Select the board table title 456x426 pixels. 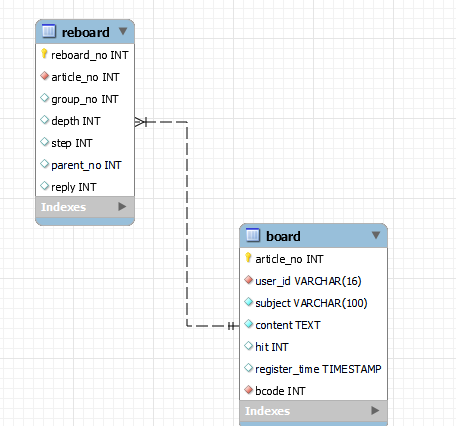point(283,236)
